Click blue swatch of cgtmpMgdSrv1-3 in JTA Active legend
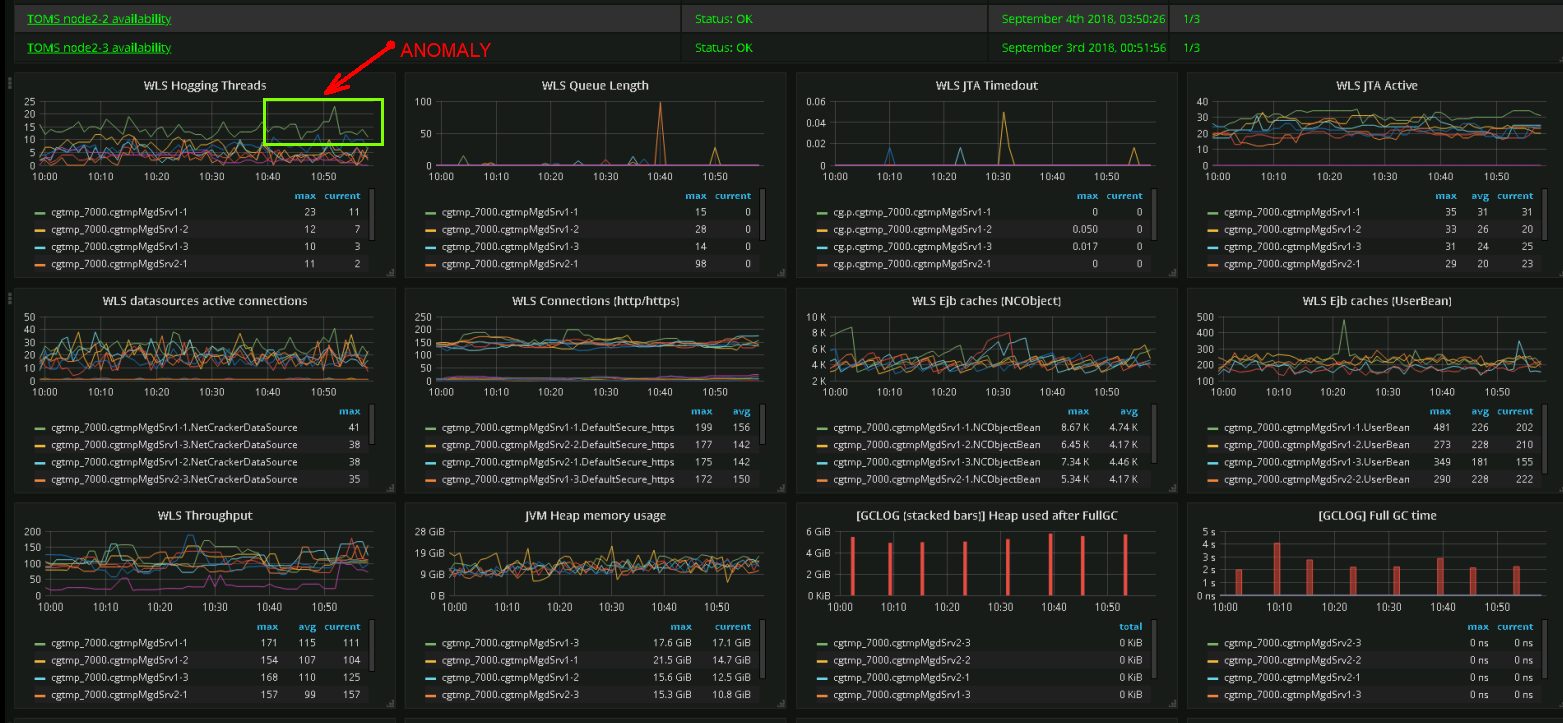This screenshot has height=723, width=1563. click(x=1213, y=246)
